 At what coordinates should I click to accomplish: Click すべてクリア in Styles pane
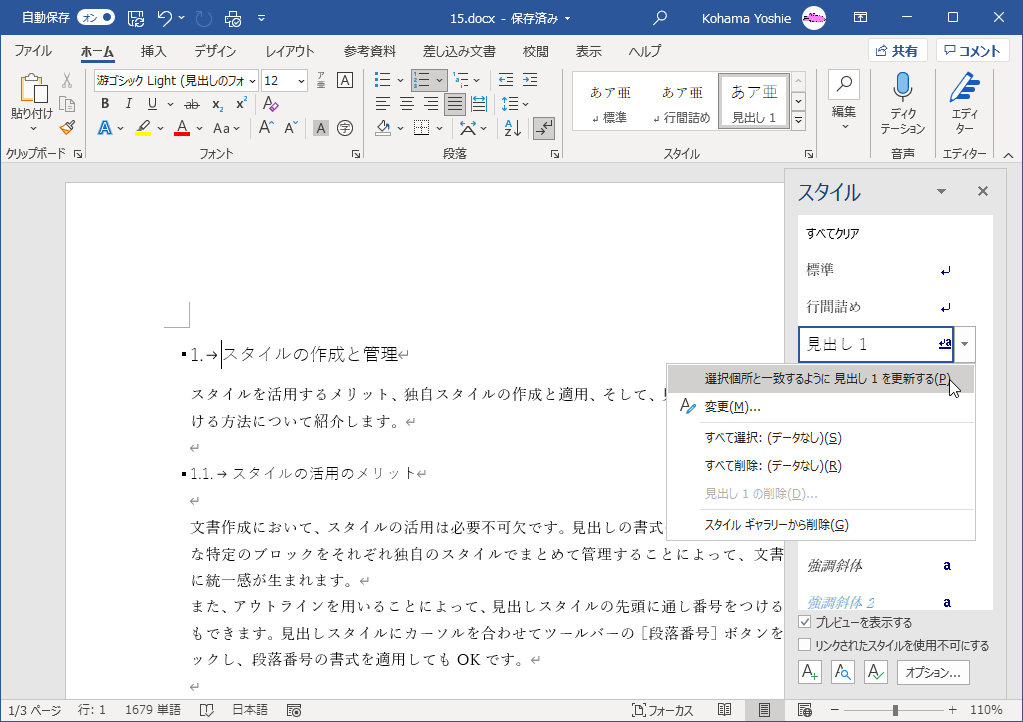click(832, 233)
